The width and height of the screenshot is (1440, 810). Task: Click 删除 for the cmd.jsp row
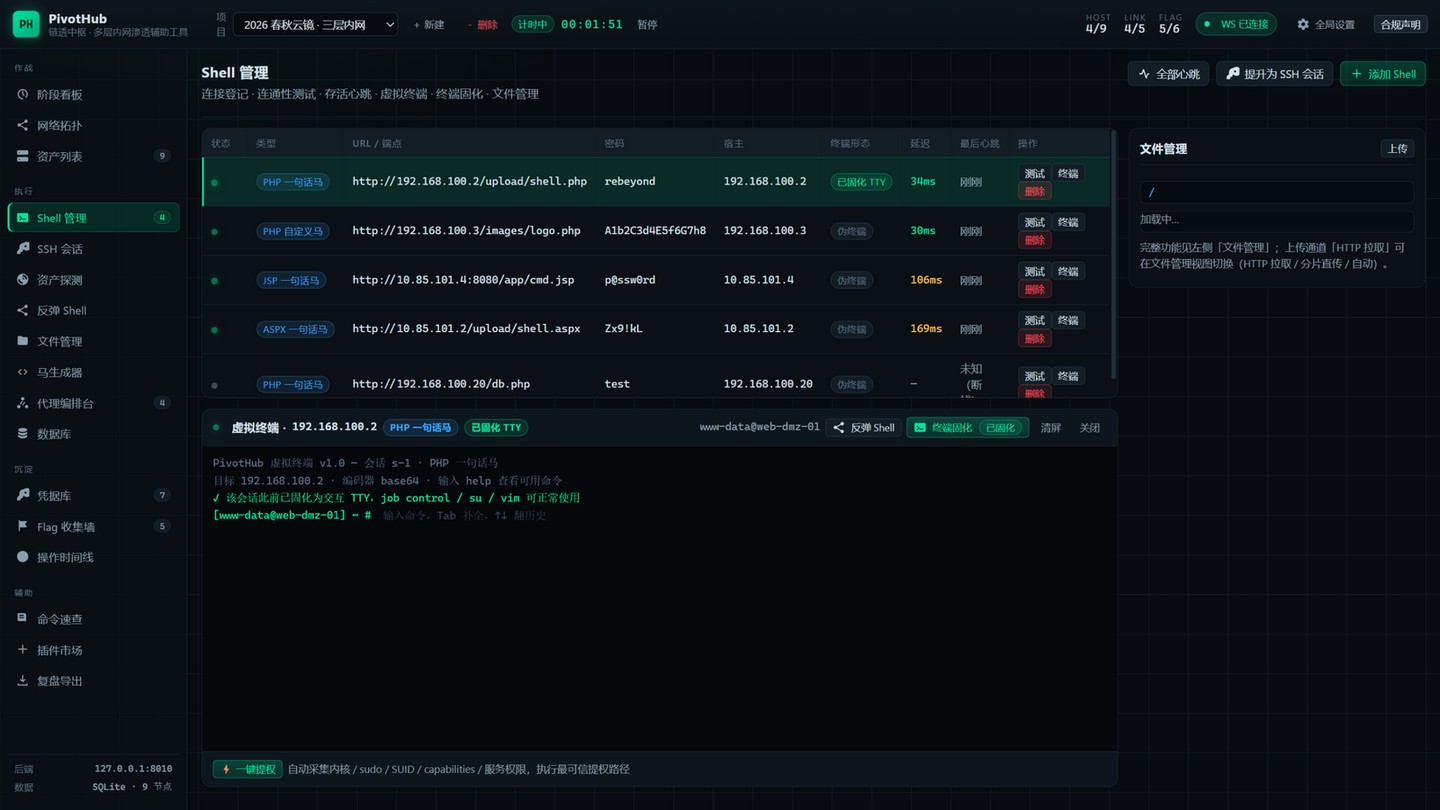1034,289
